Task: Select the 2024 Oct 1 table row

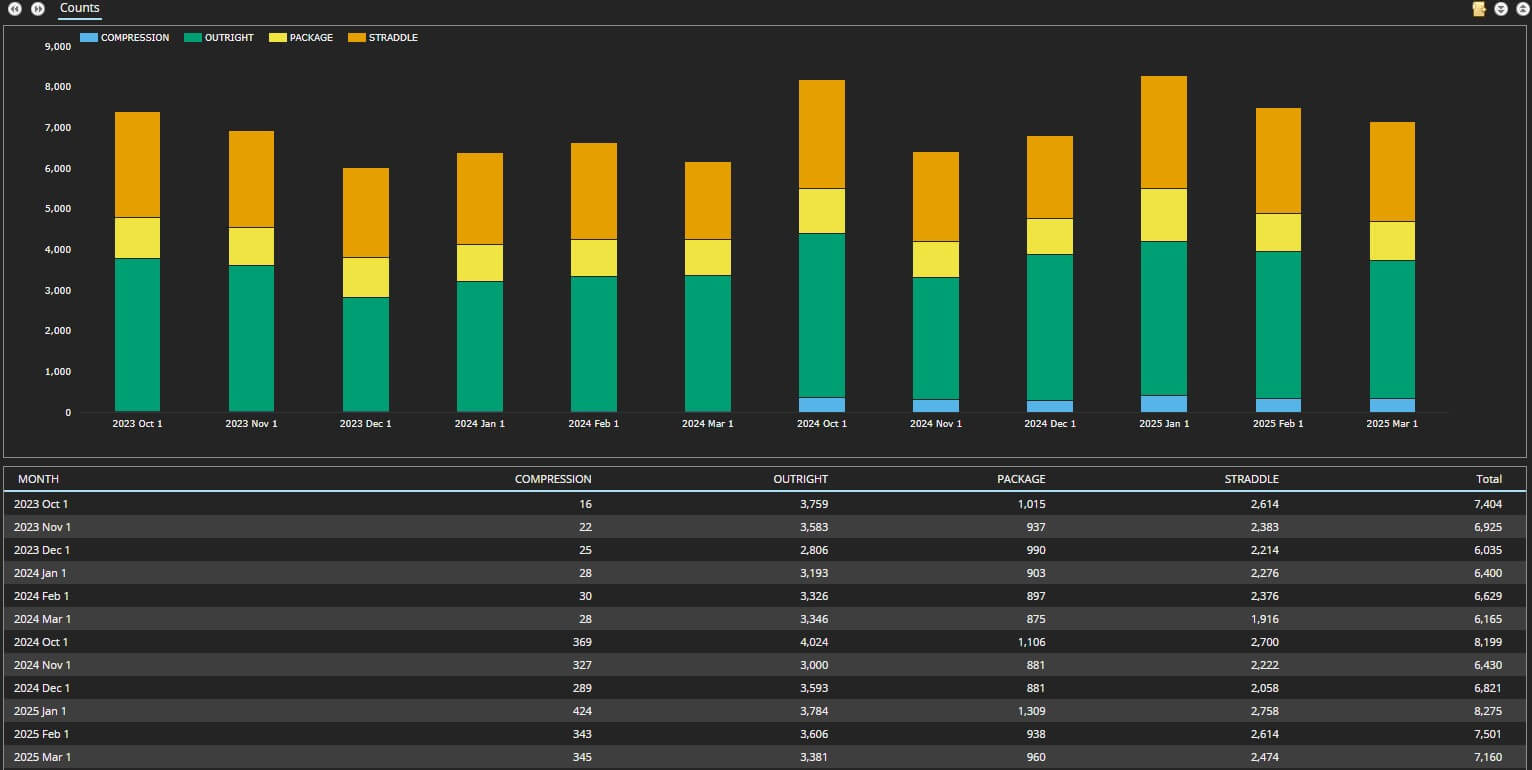Action: [766, 642]
